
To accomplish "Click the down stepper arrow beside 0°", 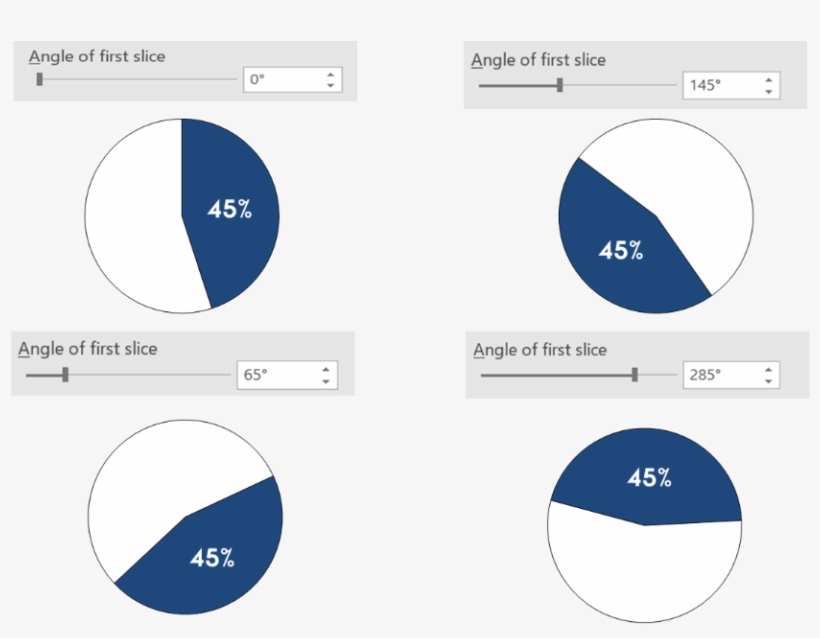I will coord(331,85).
